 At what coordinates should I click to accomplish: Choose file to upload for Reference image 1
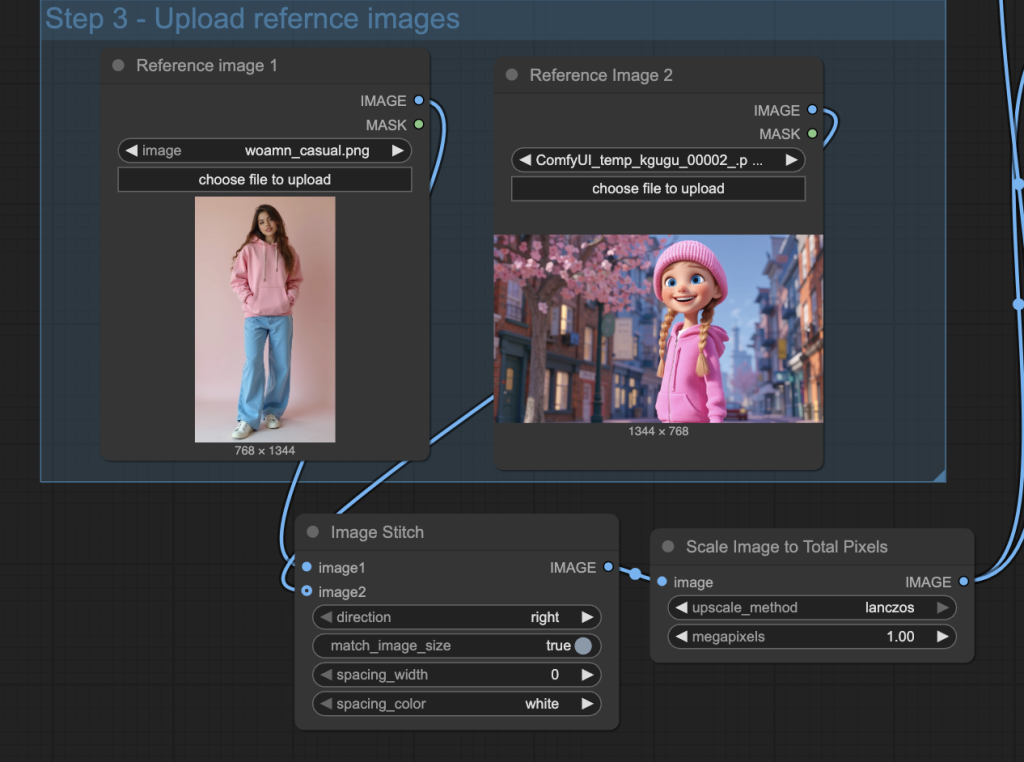pyautogui.click(x=265, y=180)
